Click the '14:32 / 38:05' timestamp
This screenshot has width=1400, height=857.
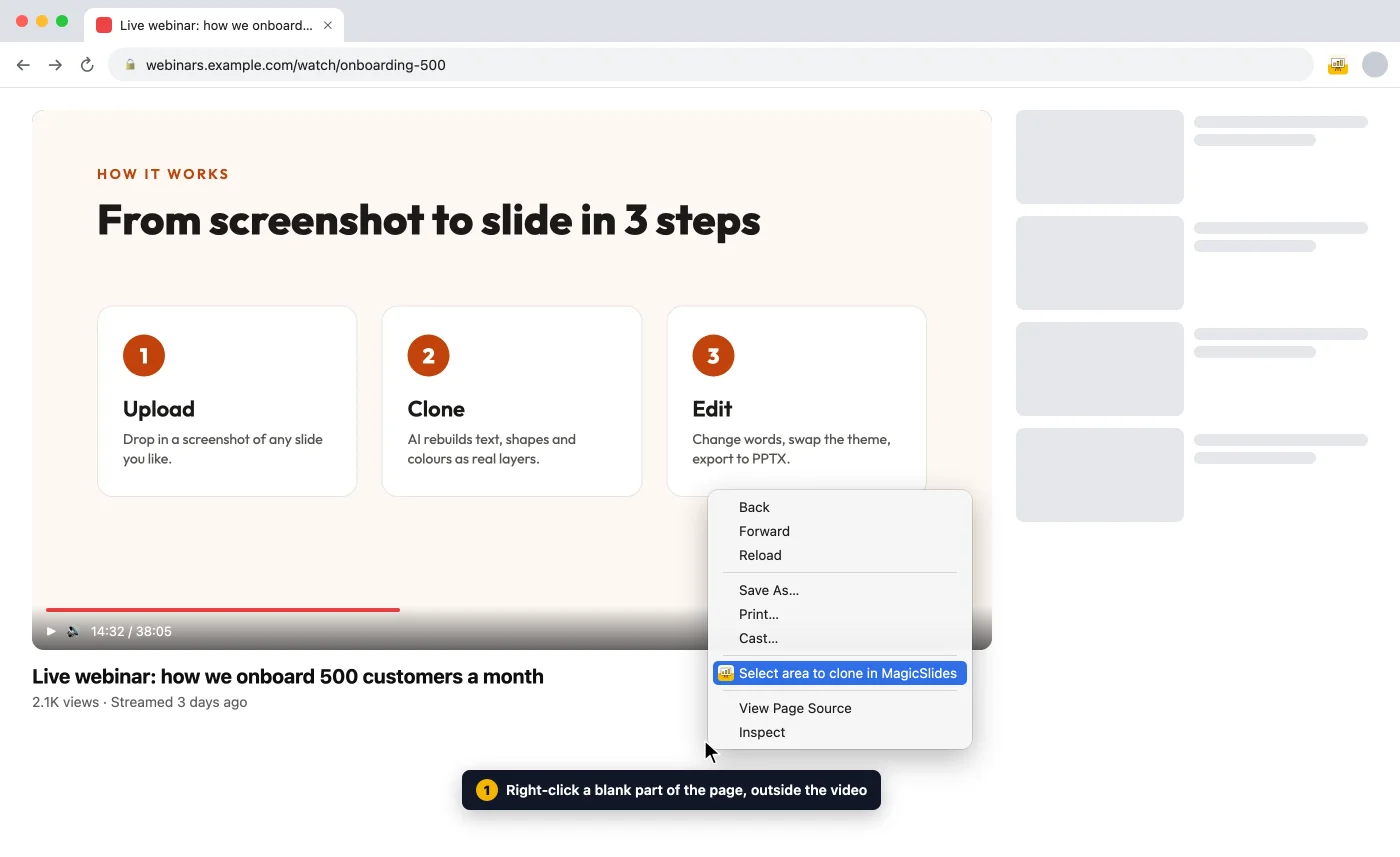tap(131, 631)
